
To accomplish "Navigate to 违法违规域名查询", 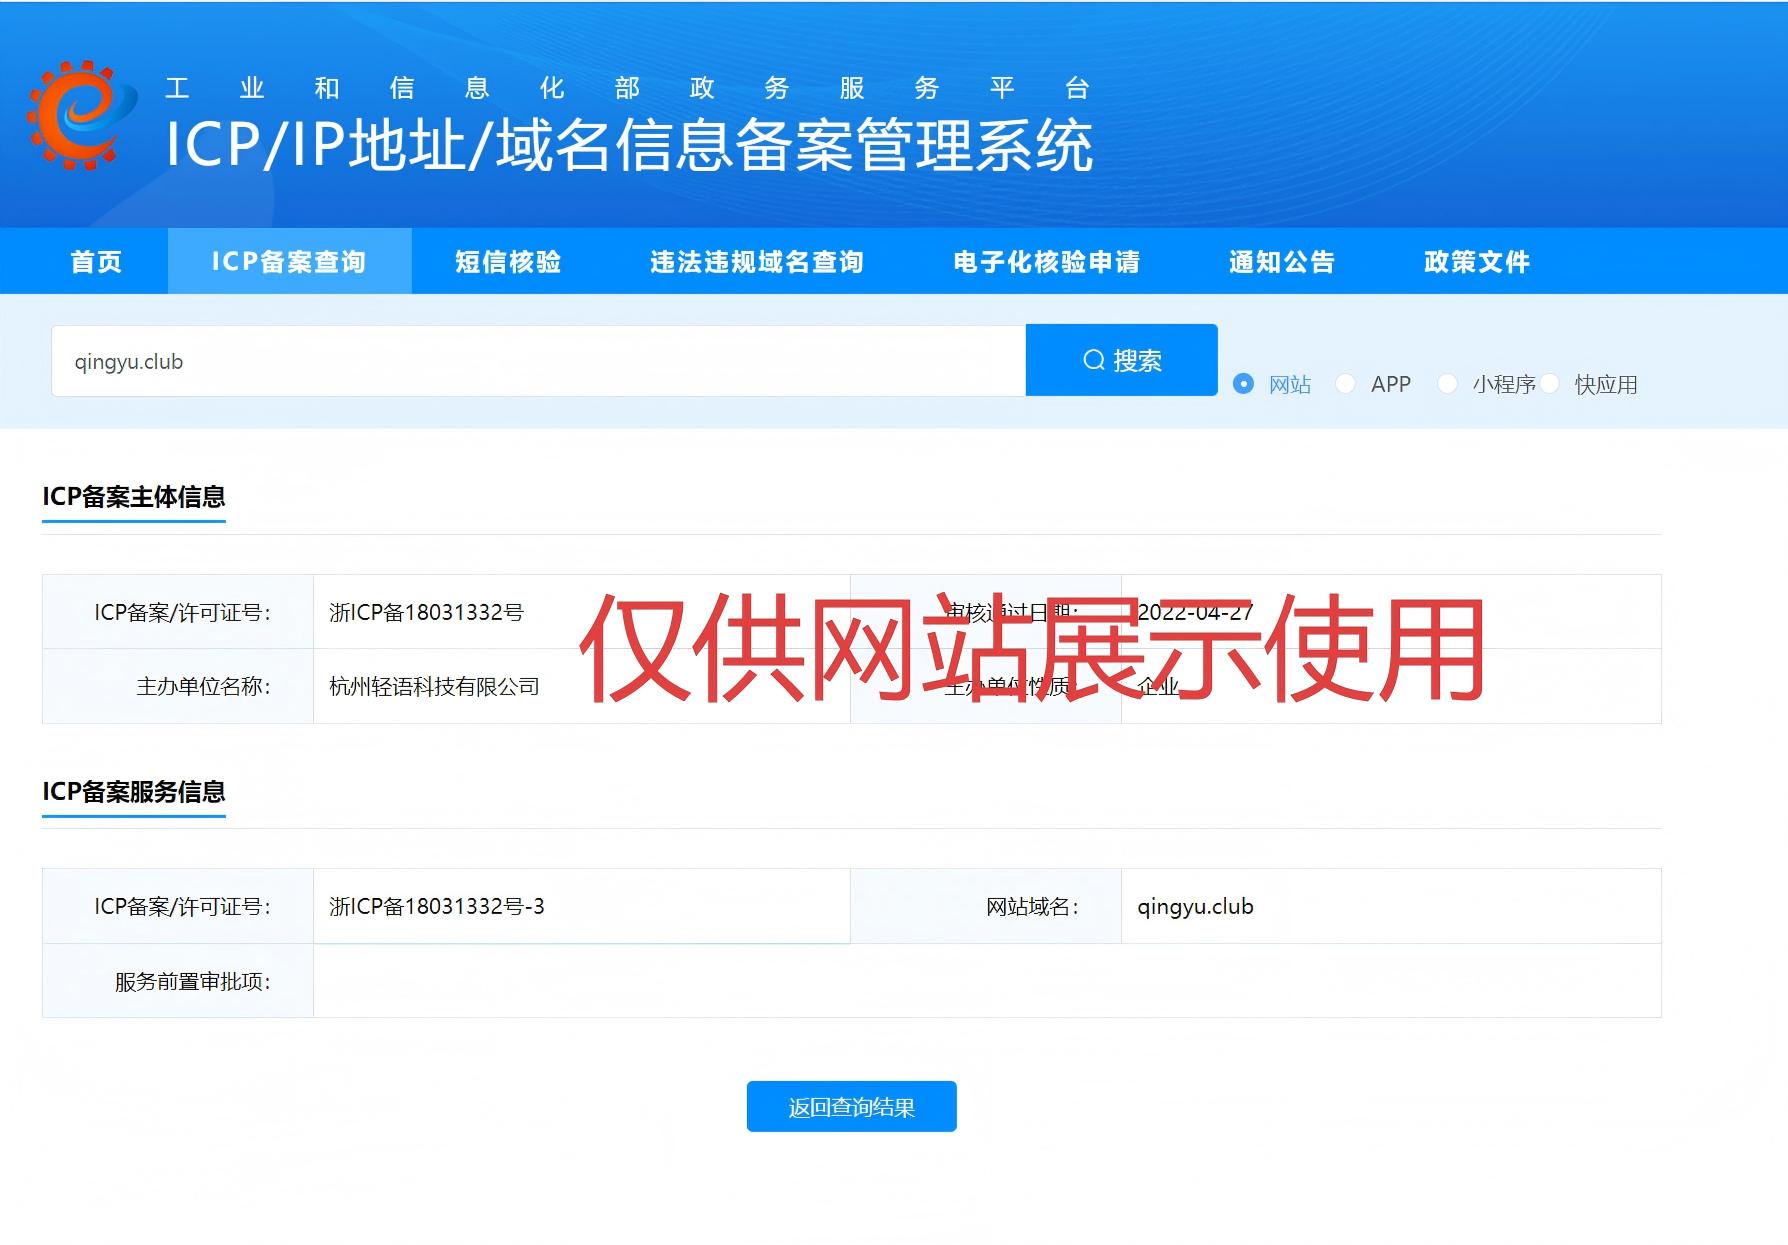I will click(758, 261).
